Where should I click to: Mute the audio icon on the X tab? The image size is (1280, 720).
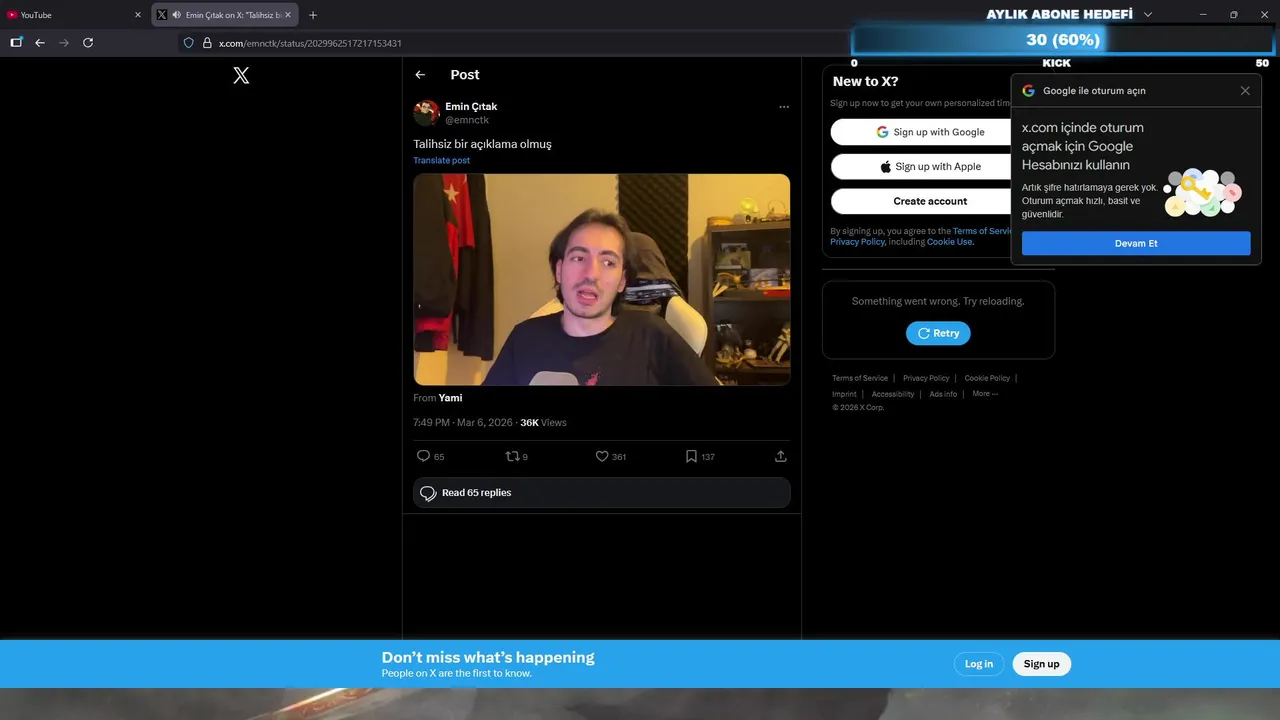176,15
